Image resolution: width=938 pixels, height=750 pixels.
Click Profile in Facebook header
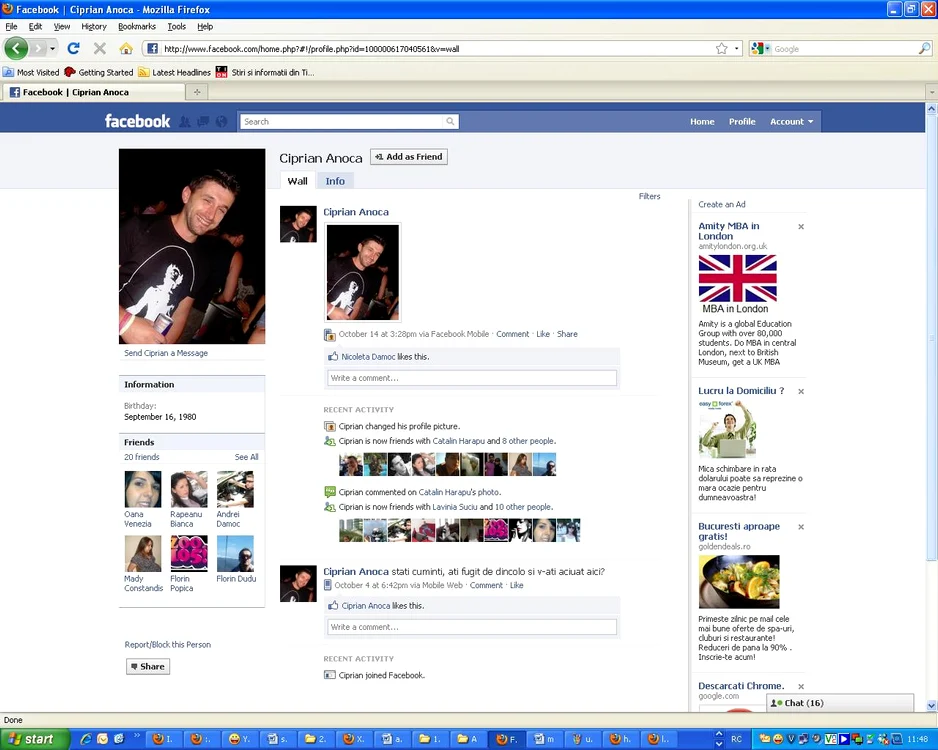tap(742, 121)
